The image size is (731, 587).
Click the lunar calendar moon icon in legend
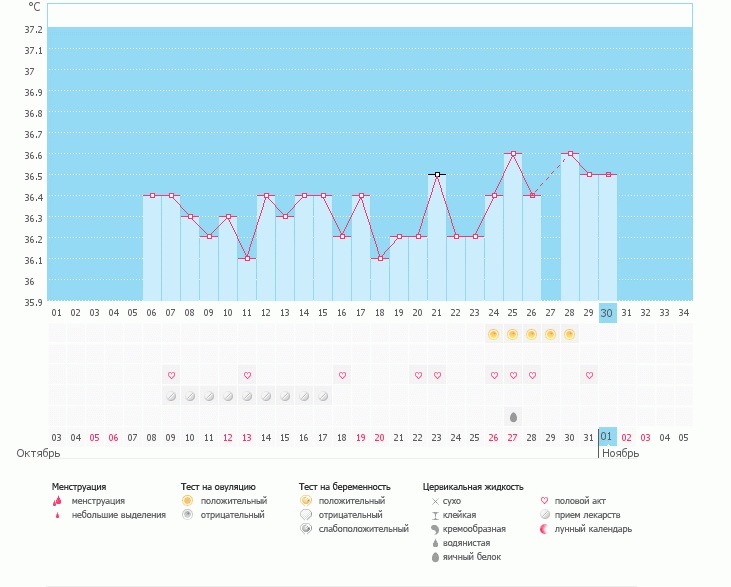pos(544,529)
